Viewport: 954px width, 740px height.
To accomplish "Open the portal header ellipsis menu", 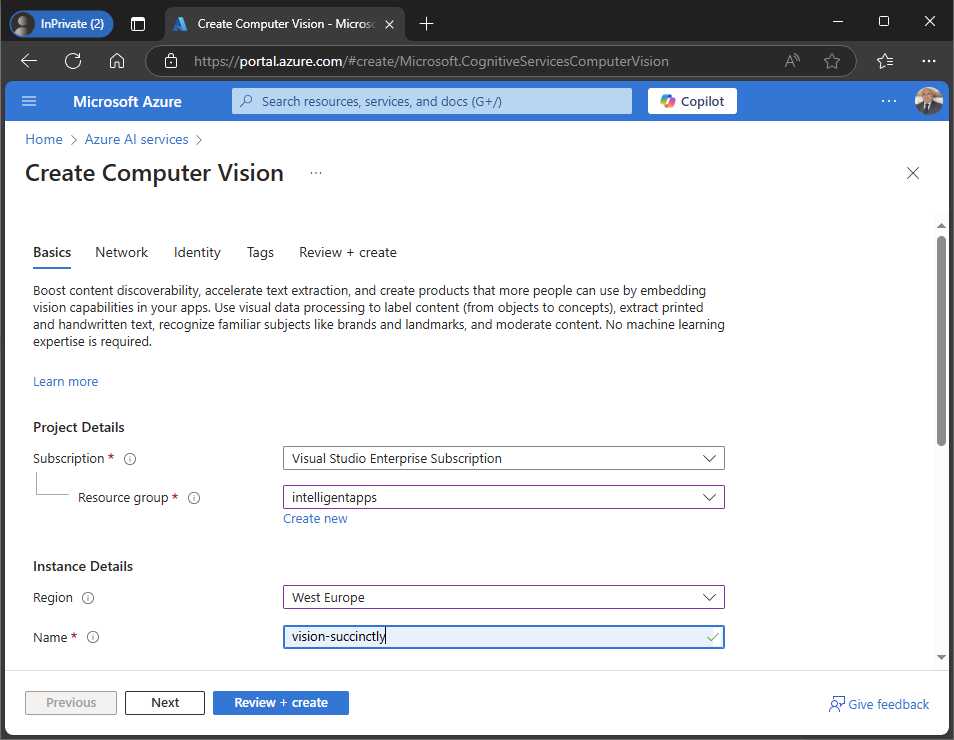I will click(x=888, y=101).
